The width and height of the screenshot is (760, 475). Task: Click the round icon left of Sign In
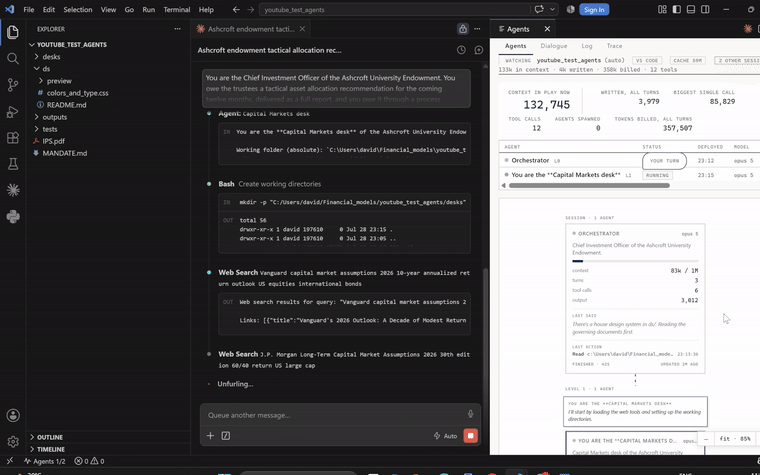click(570, 9)
